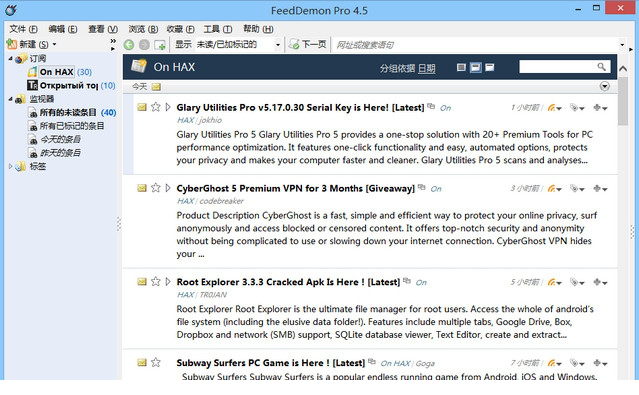Mark today's group read envelope icon
This screenshot has width=639, height=395.
coord(156,87)
